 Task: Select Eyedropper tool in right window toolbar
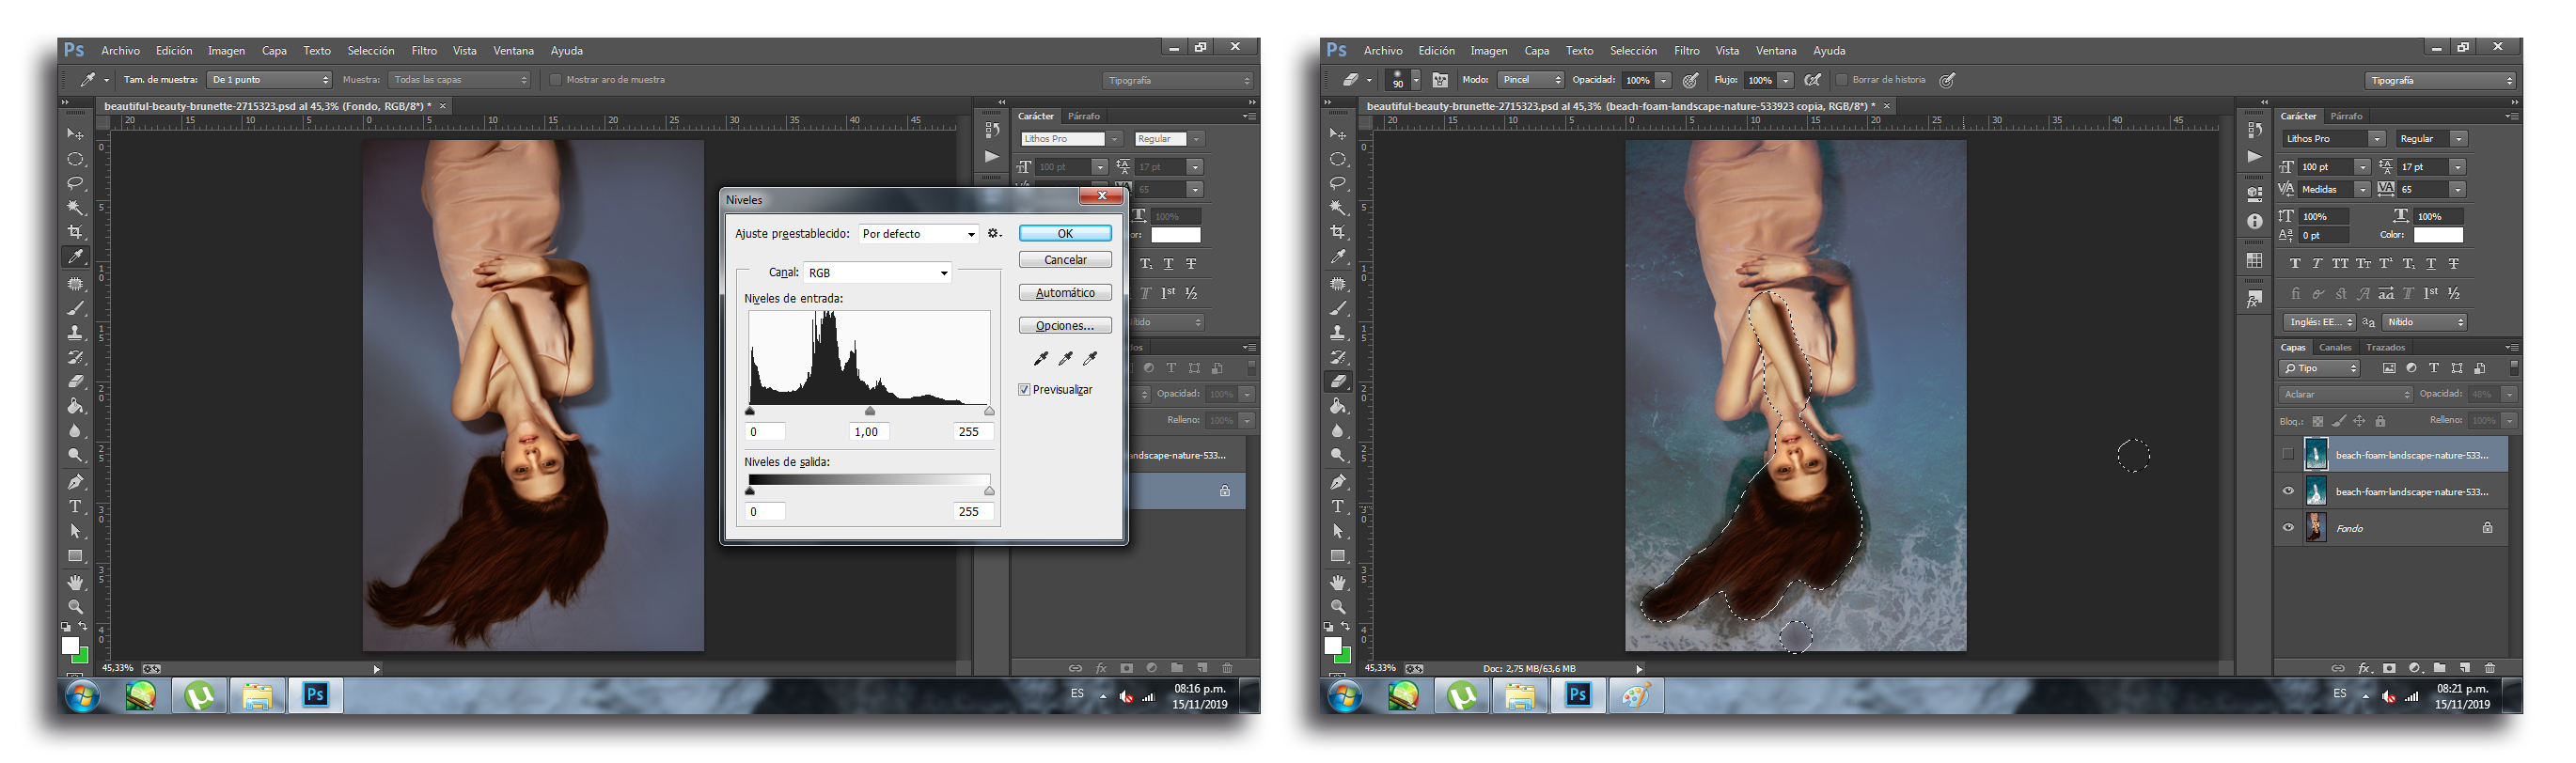[x=1337, y=257]
